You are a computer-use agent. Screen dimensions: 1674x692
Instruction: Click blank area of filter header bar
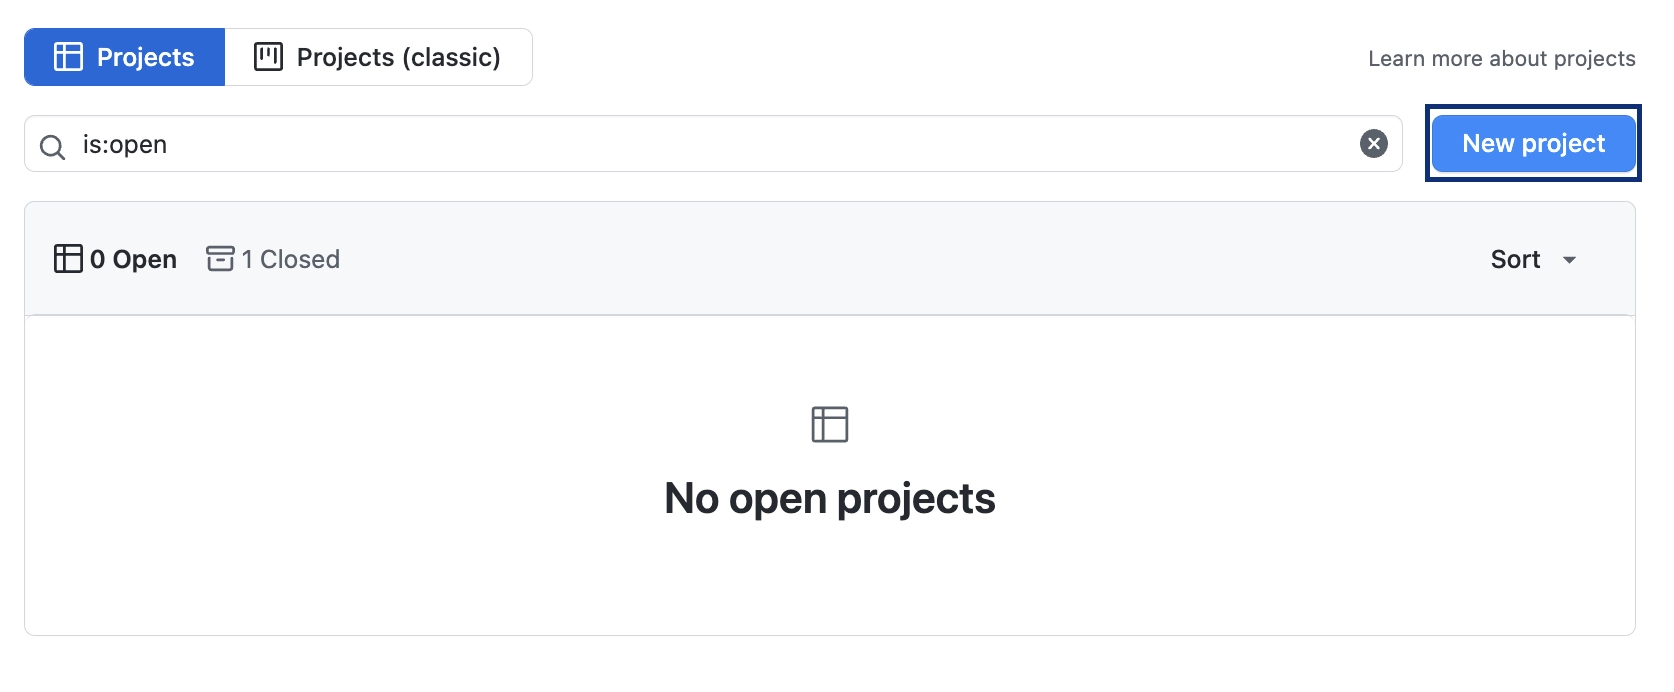pos(900,259)
